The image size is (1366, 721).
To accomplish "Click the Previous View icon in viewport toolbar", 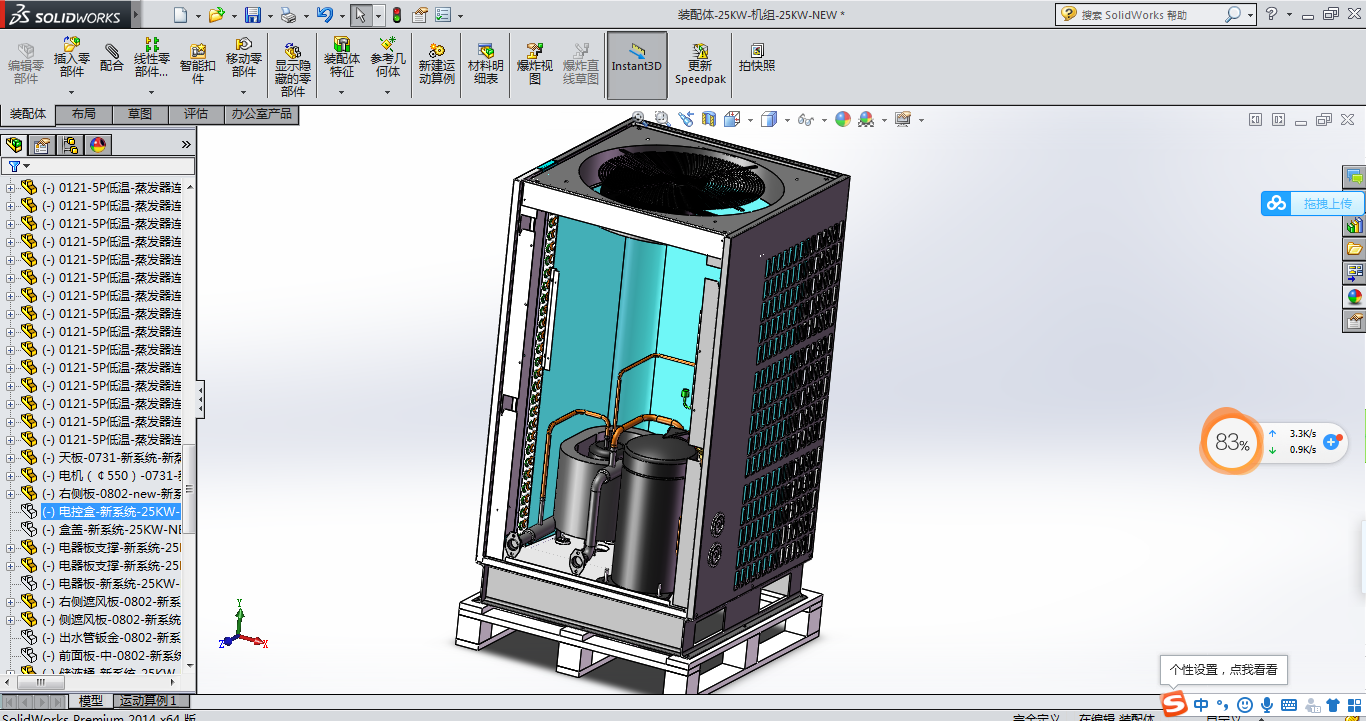I will (x=686, y=119).
